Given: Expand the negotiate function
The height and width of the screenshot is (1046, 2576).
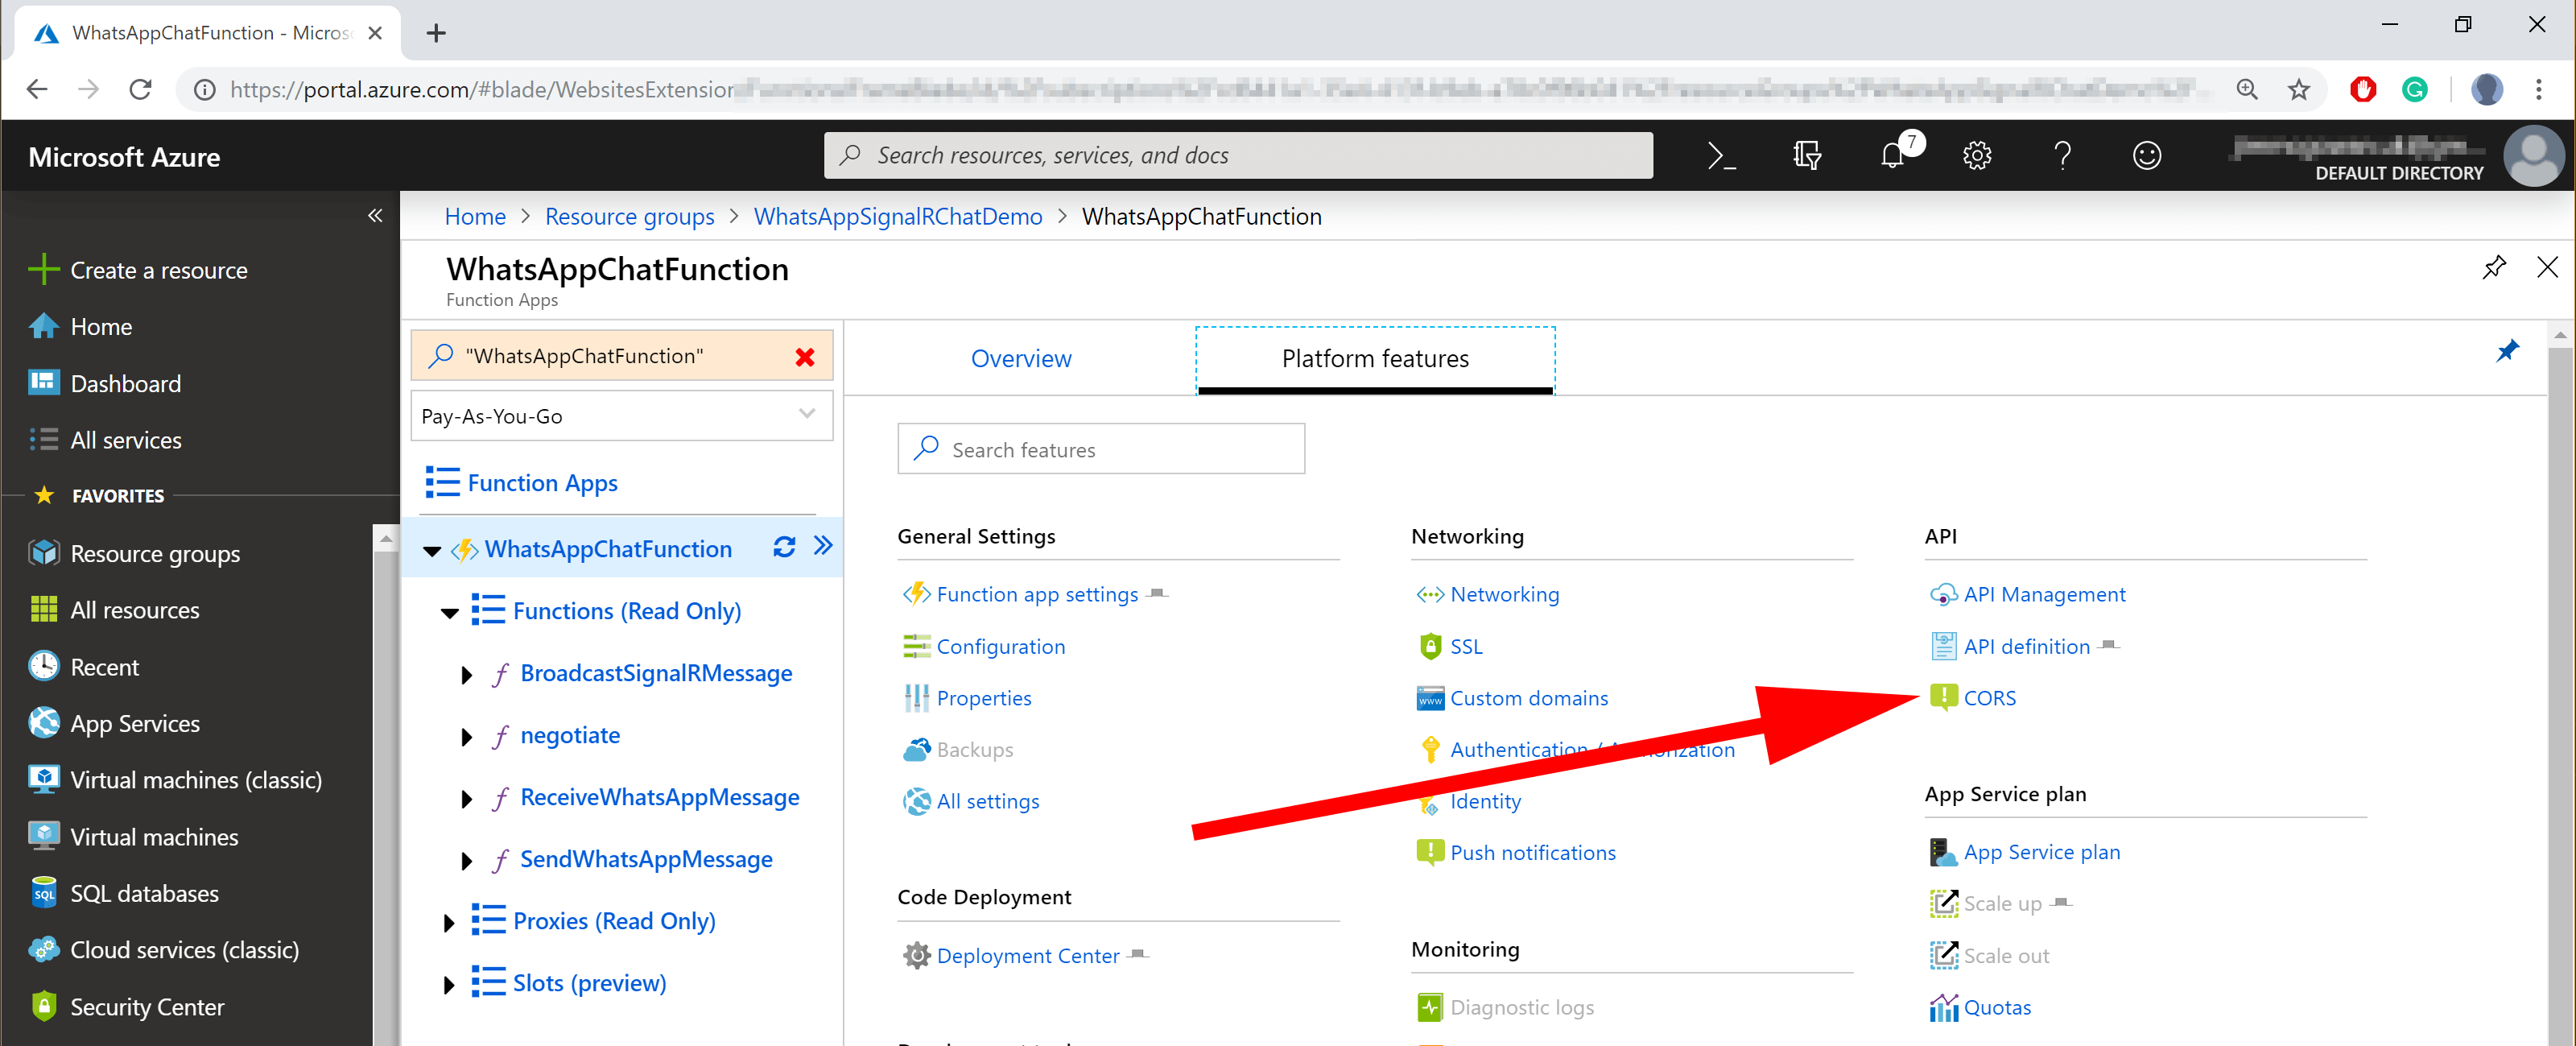Looking at the screenshot, I should tap(466, 737).
